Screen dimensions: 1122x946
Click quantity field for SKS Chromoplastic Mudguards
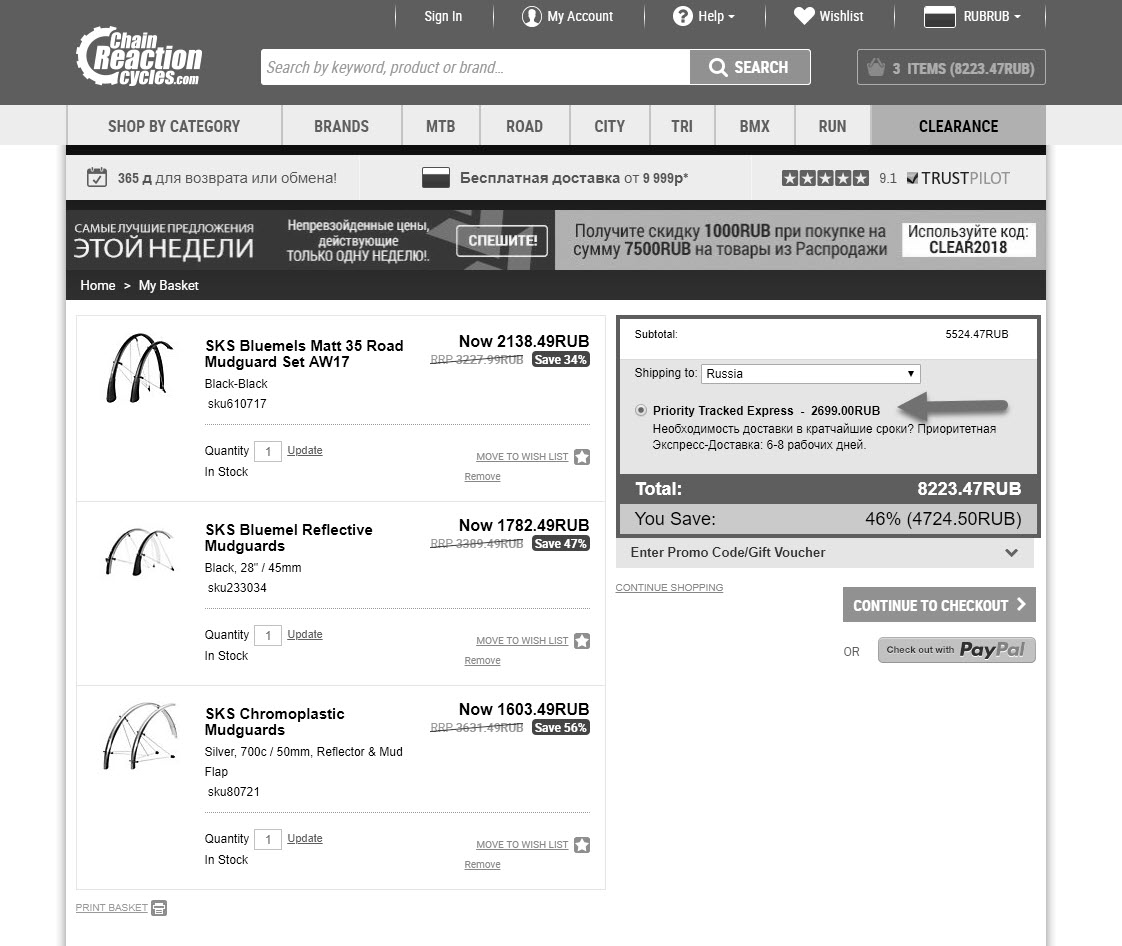pos(268,839)
